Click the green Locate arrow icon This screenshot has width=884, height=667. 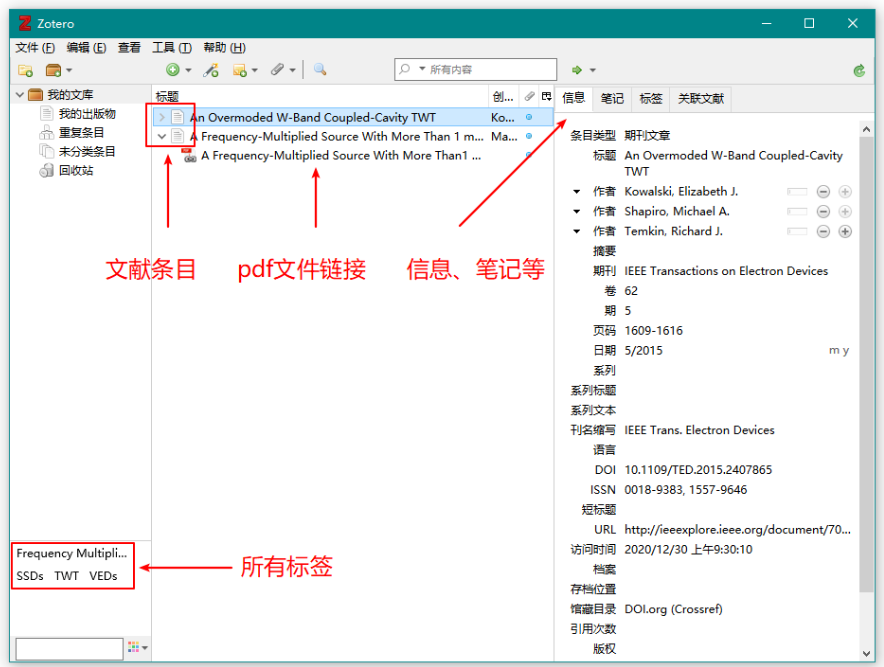coord(577,70)
